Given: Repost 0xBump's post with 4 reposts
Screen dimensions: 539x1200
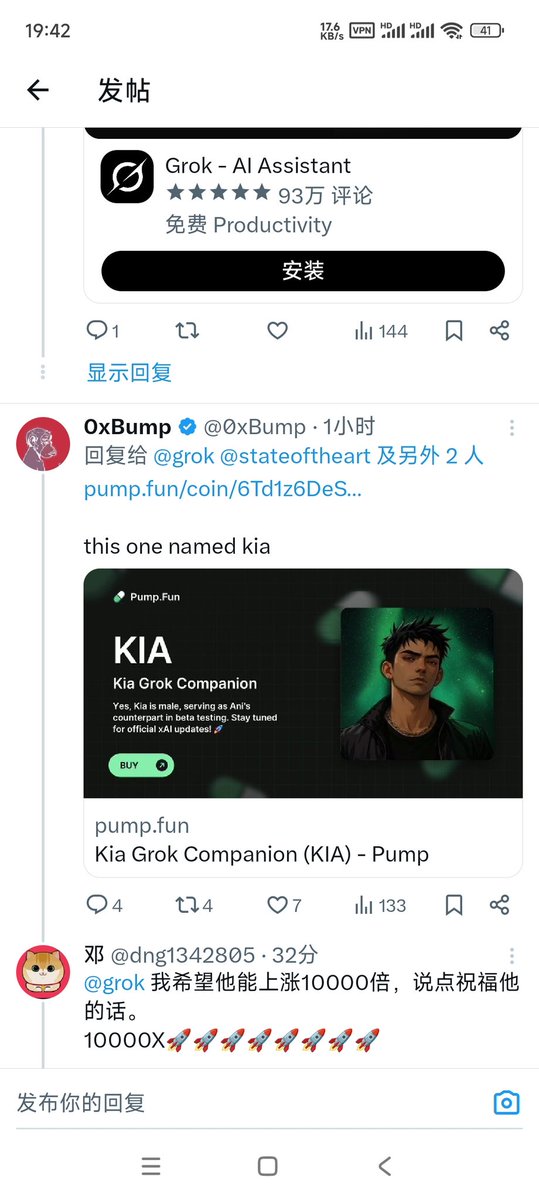Looking at the screenshot, I should 194,905.
